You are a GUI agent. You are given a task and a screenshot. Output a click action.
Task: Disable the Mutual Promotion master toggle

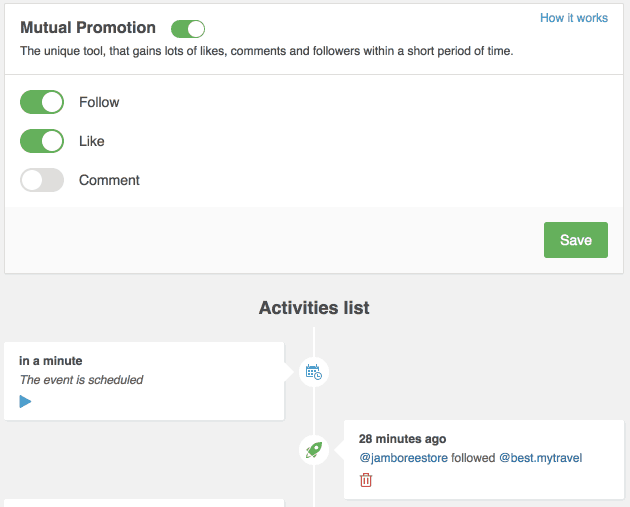click(x=188, y=28)
